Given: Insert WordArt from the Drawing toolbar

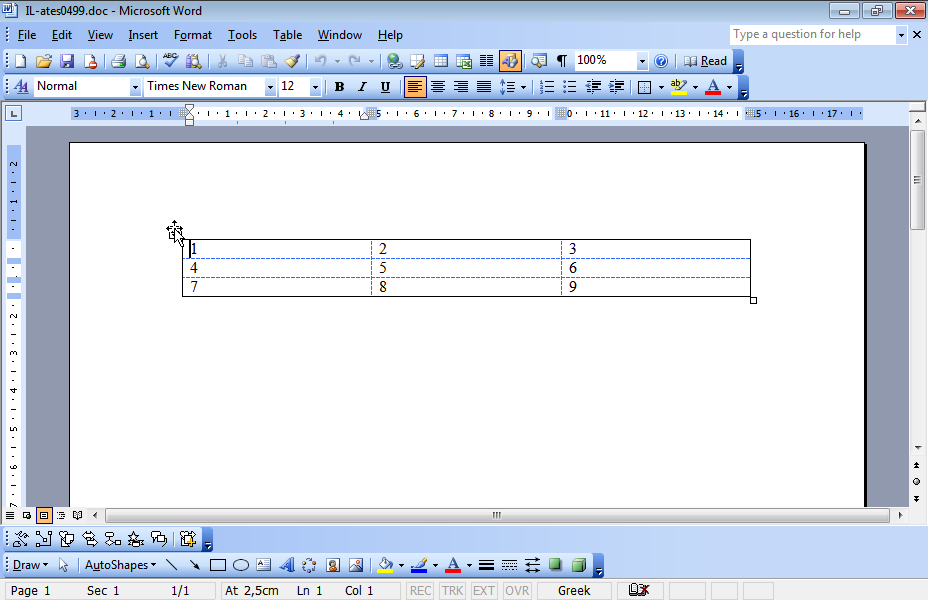Looking at the screenshot, I should [287, 565].
